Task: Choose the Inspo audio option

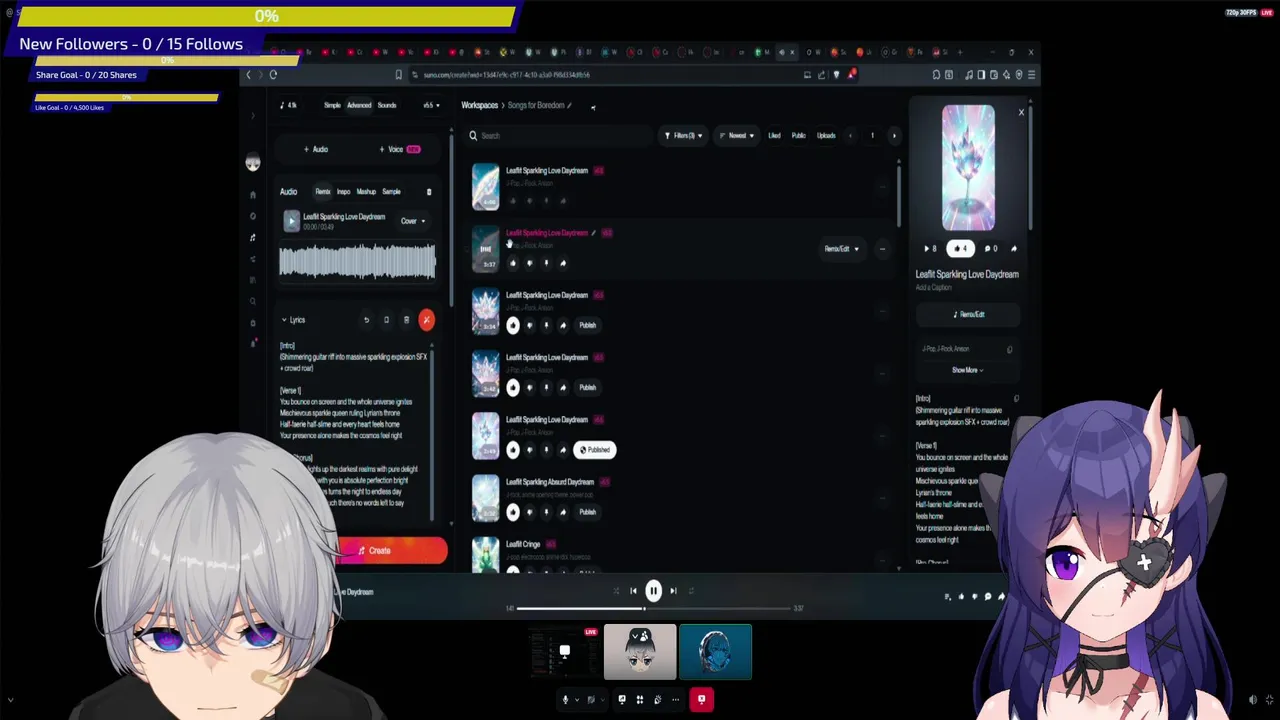Action: (x=343, y=192)
